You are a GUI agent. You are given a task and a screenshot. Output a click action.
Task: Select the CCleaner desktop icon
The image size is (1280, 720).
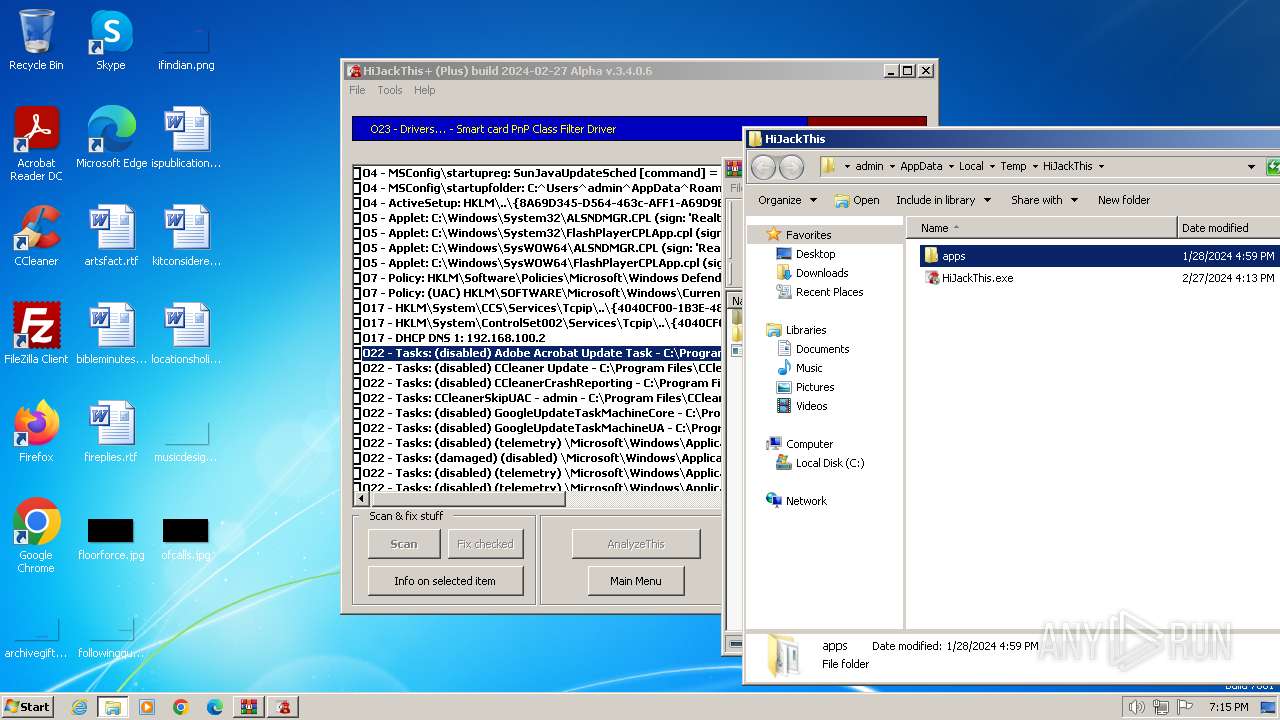[x=36, y=236]
